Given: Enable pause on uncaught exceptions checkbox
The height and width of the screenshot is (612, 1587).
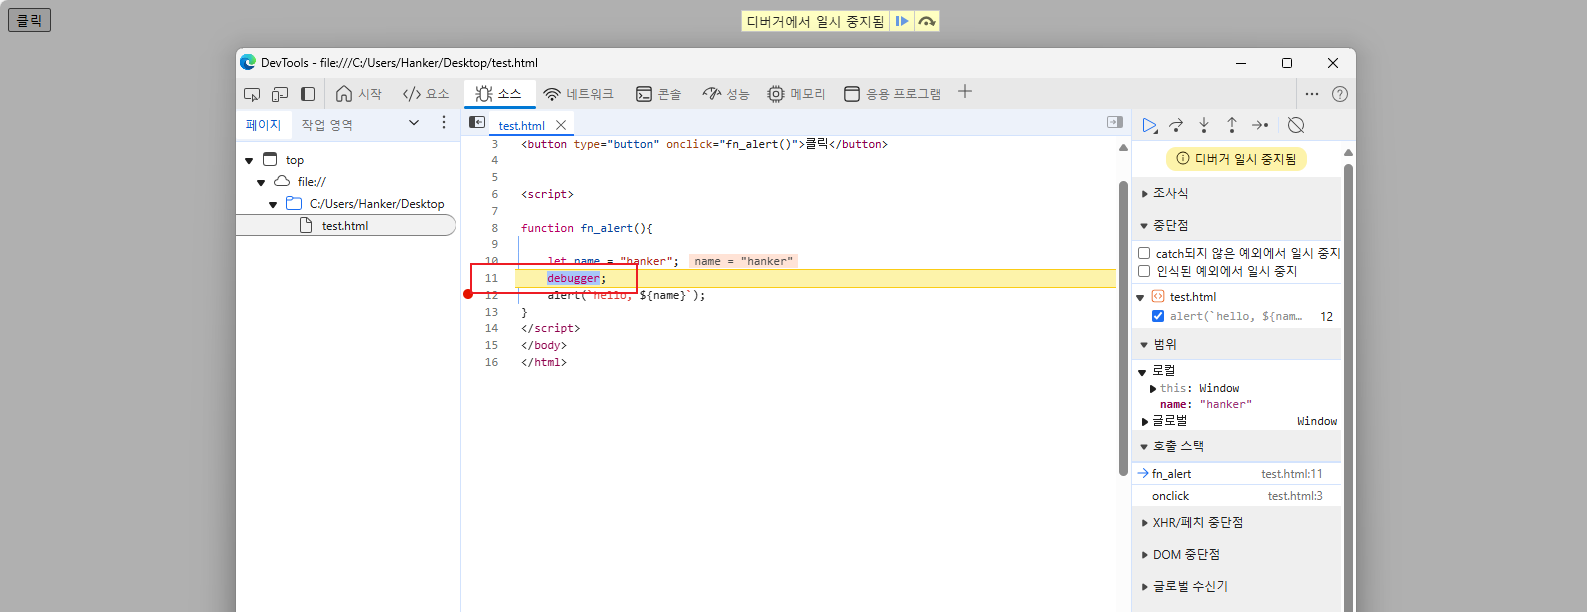Looking at the screenshot, I should pyautogui.click(x=1144, y=253).
